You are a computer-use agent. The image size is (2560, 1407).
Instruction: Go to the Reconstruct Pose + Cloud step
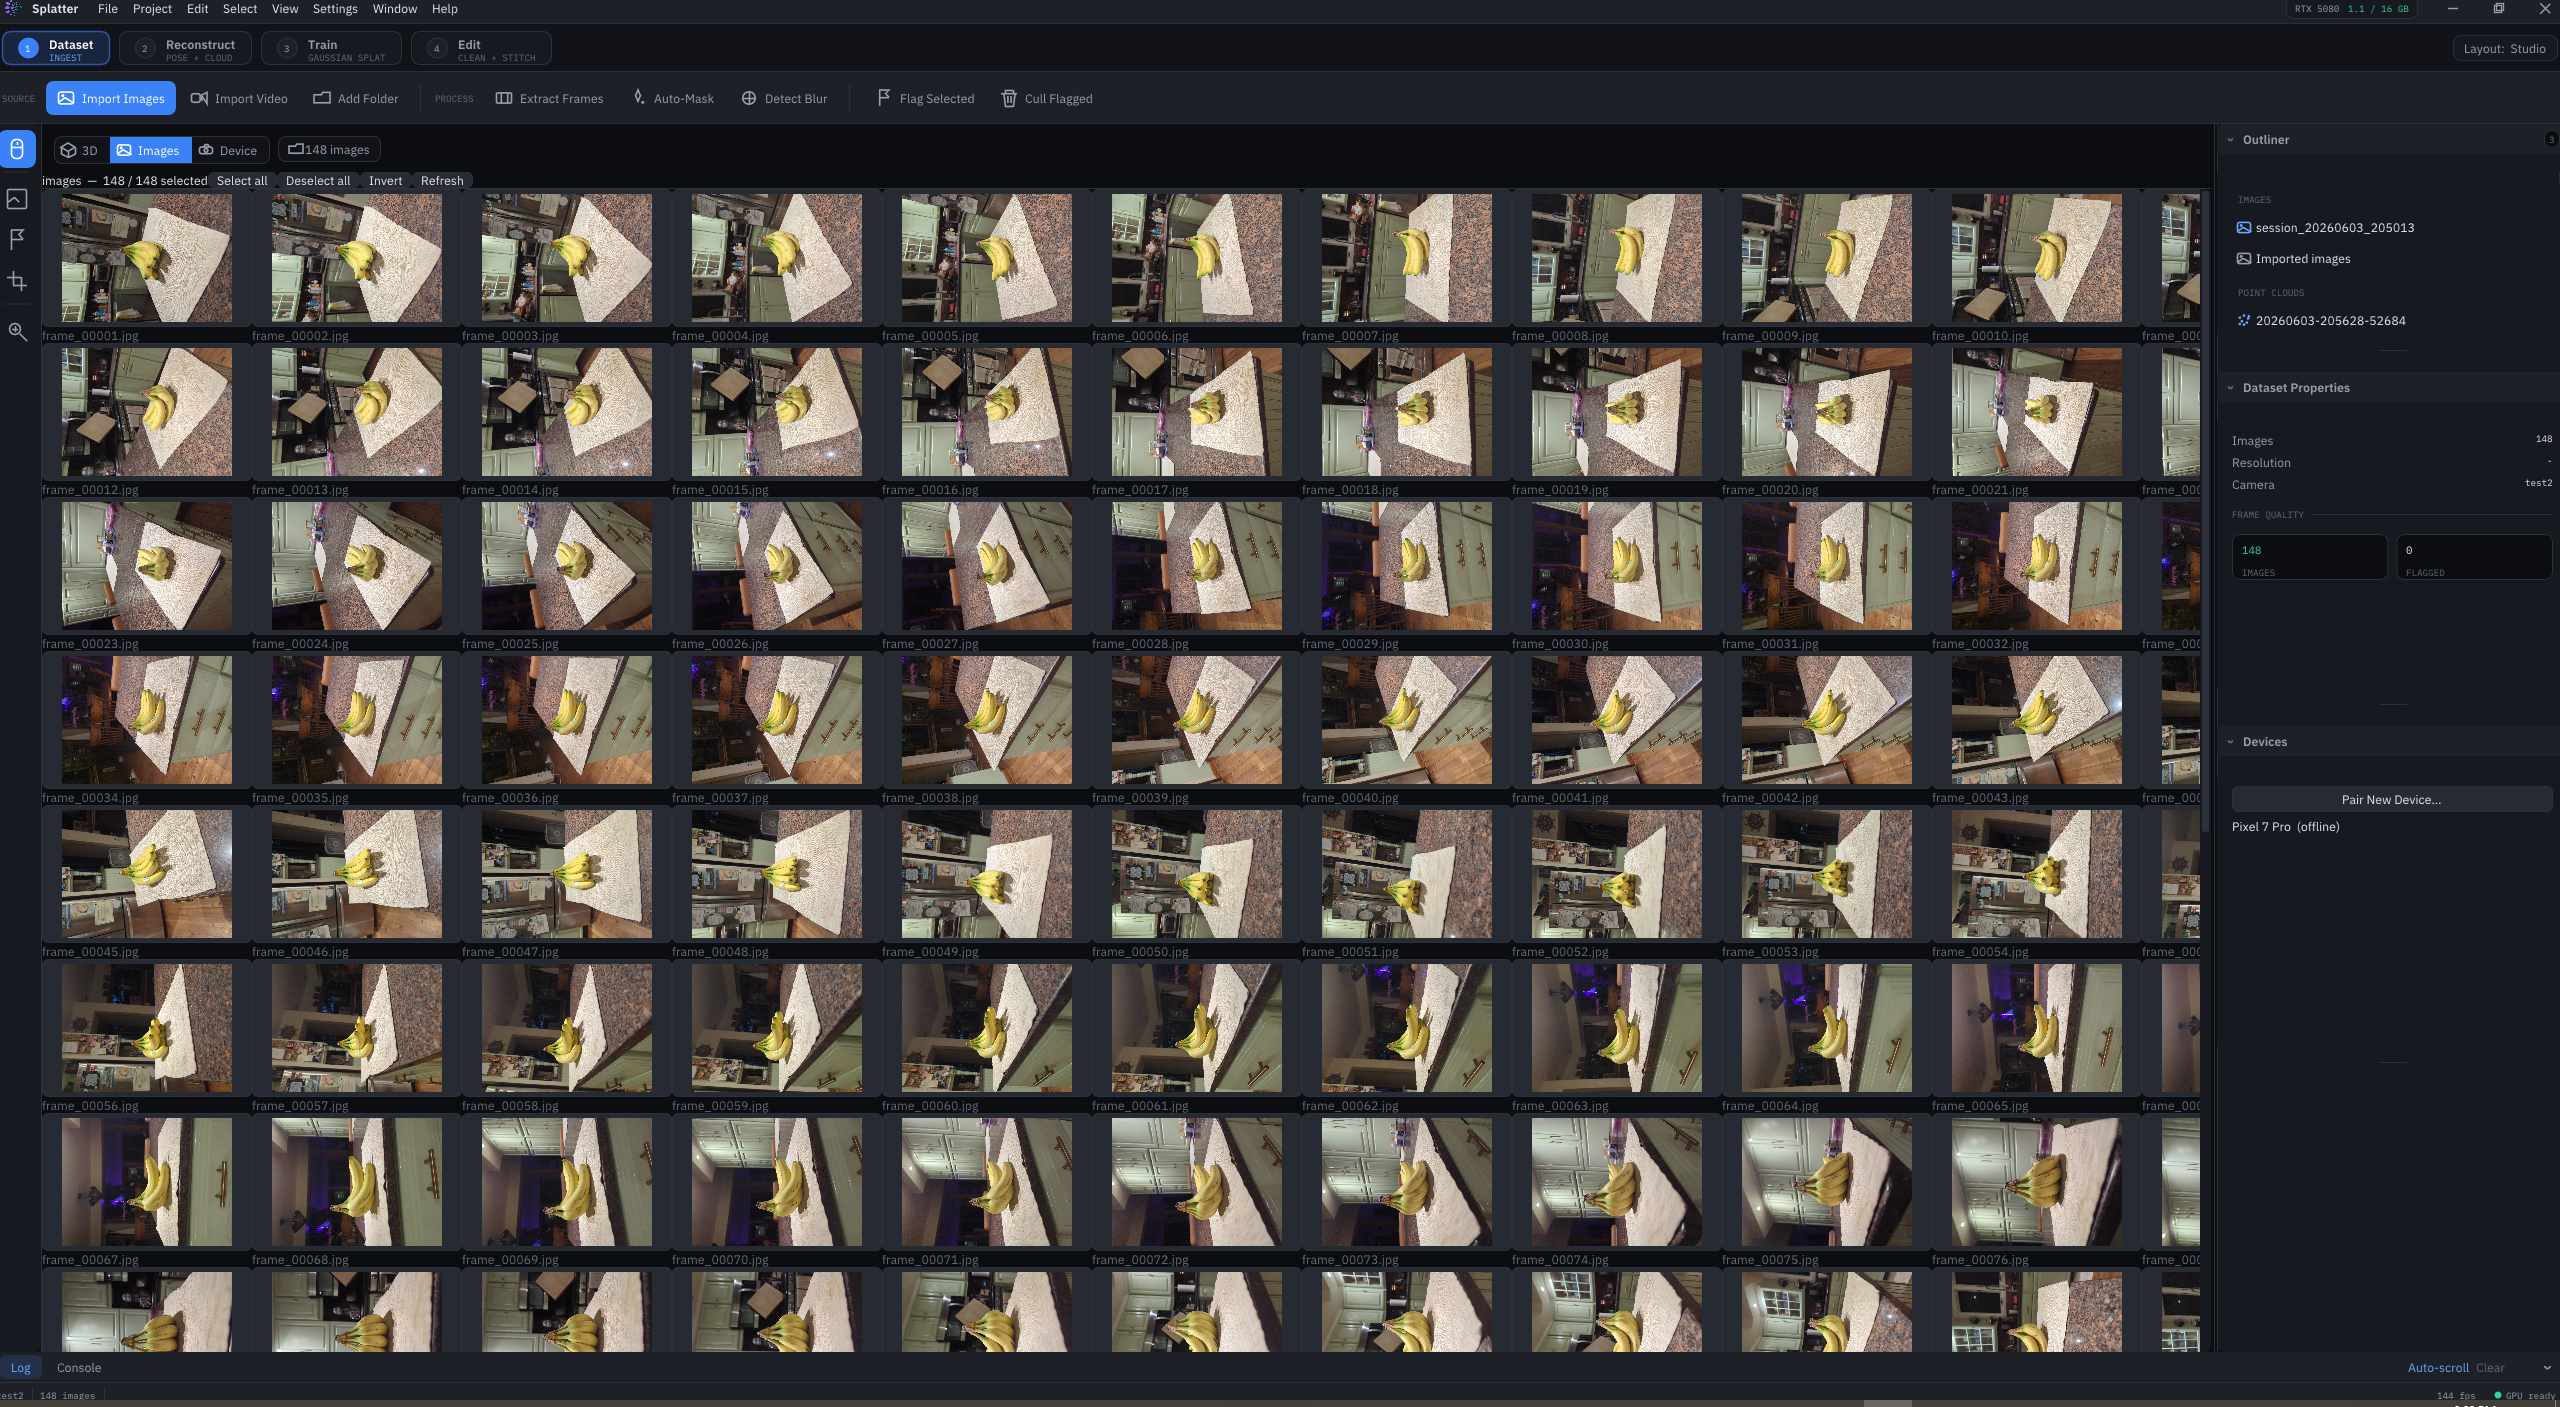click(185, 49)
